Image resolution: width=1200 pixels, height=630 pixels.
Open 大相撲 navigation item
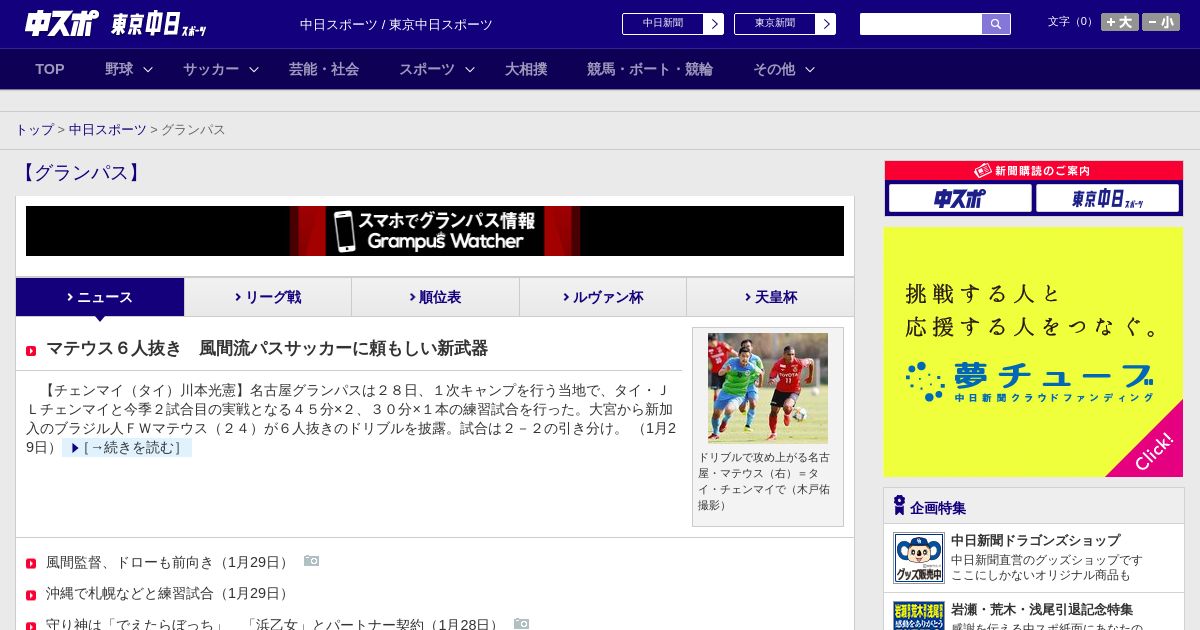pos(526,69)
